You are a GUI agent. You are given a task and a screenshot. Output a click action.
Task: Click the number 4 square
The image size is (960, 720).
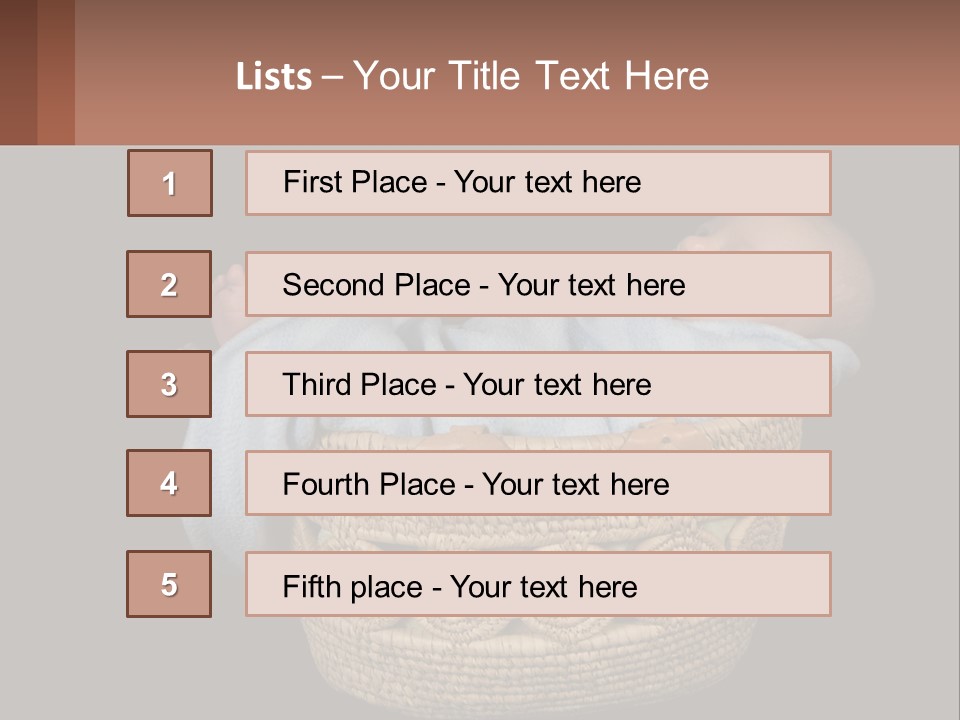pyautogui.click(x=169, y=483)
